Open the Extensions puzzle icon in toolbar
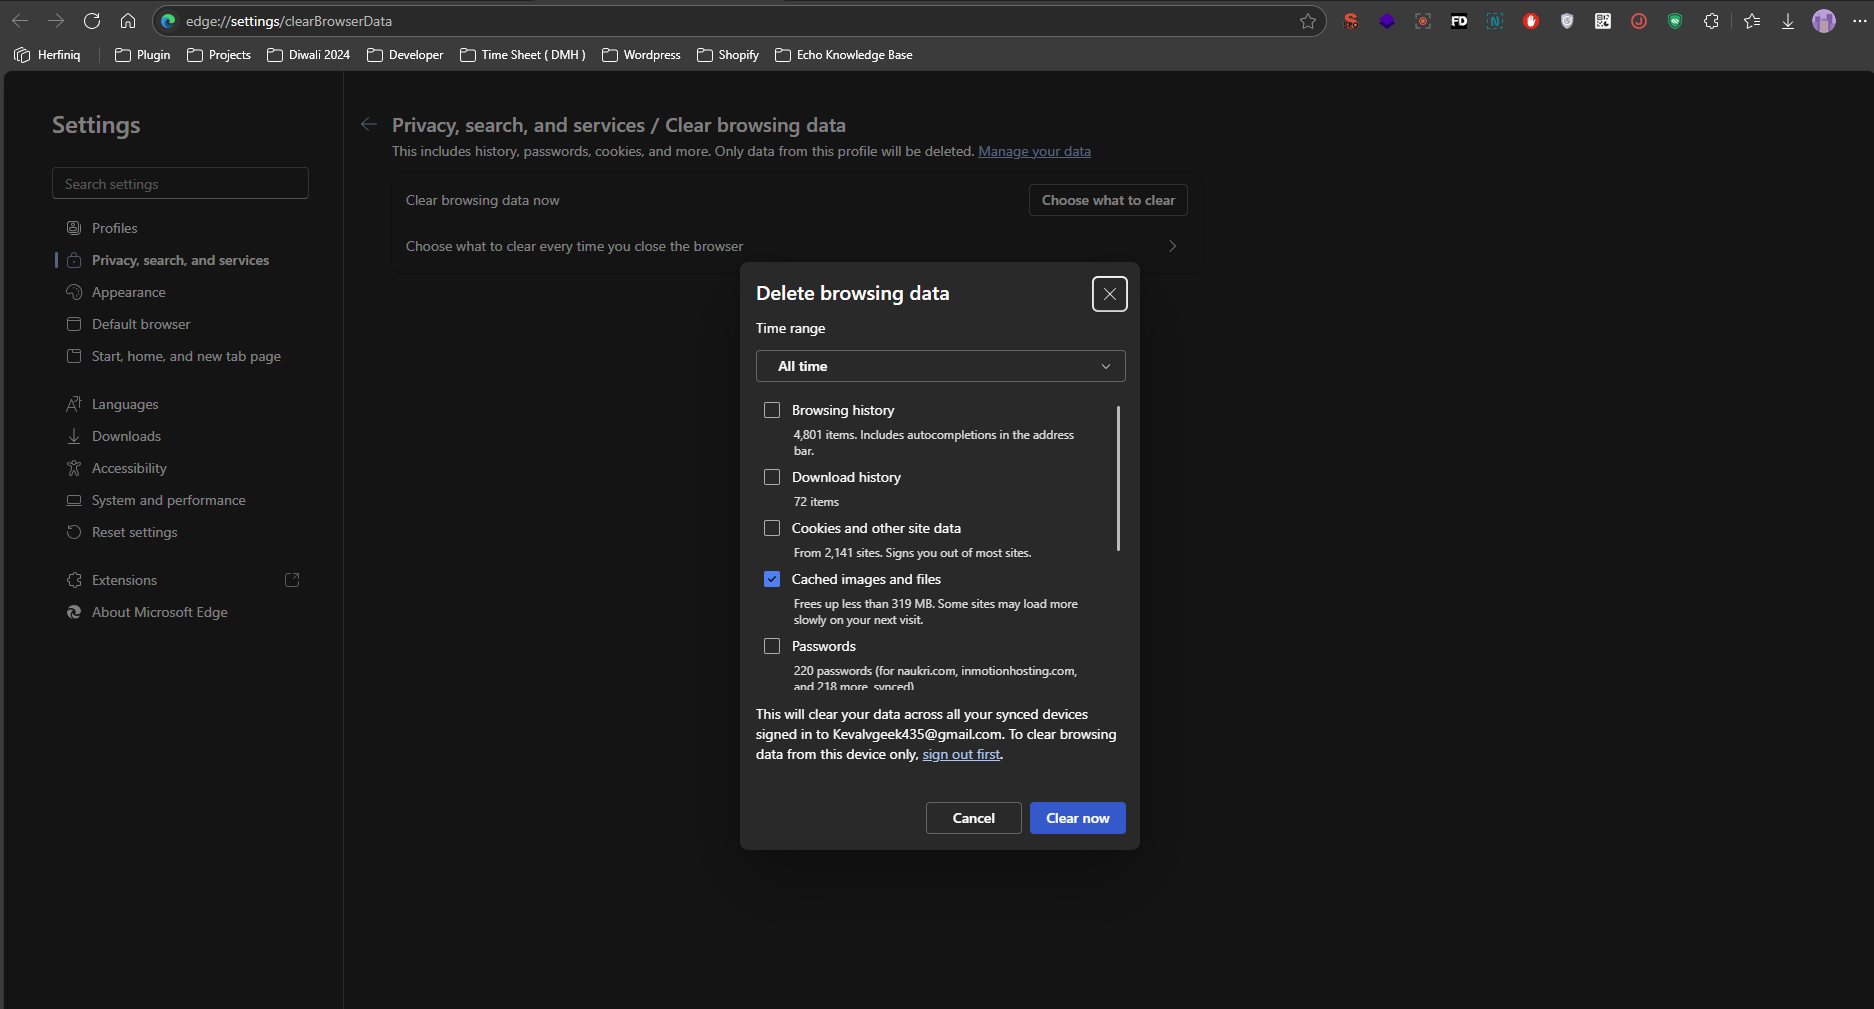This screenshot has height=1009, width=1874. (x=1711, y=21)
